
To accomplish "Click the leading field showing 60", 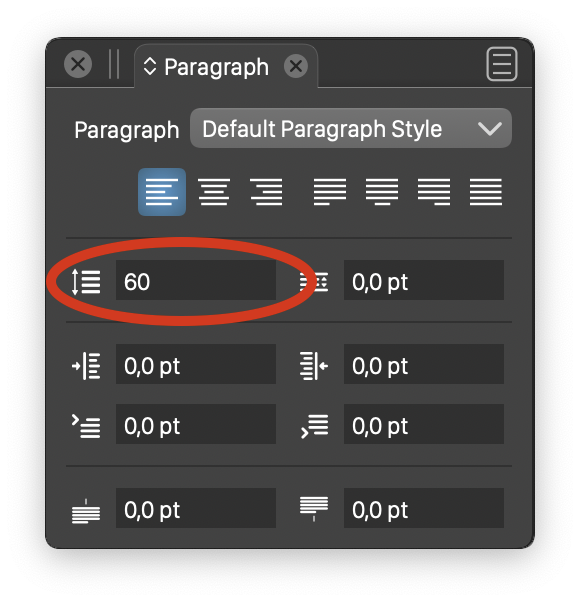I will pos(196,280).
